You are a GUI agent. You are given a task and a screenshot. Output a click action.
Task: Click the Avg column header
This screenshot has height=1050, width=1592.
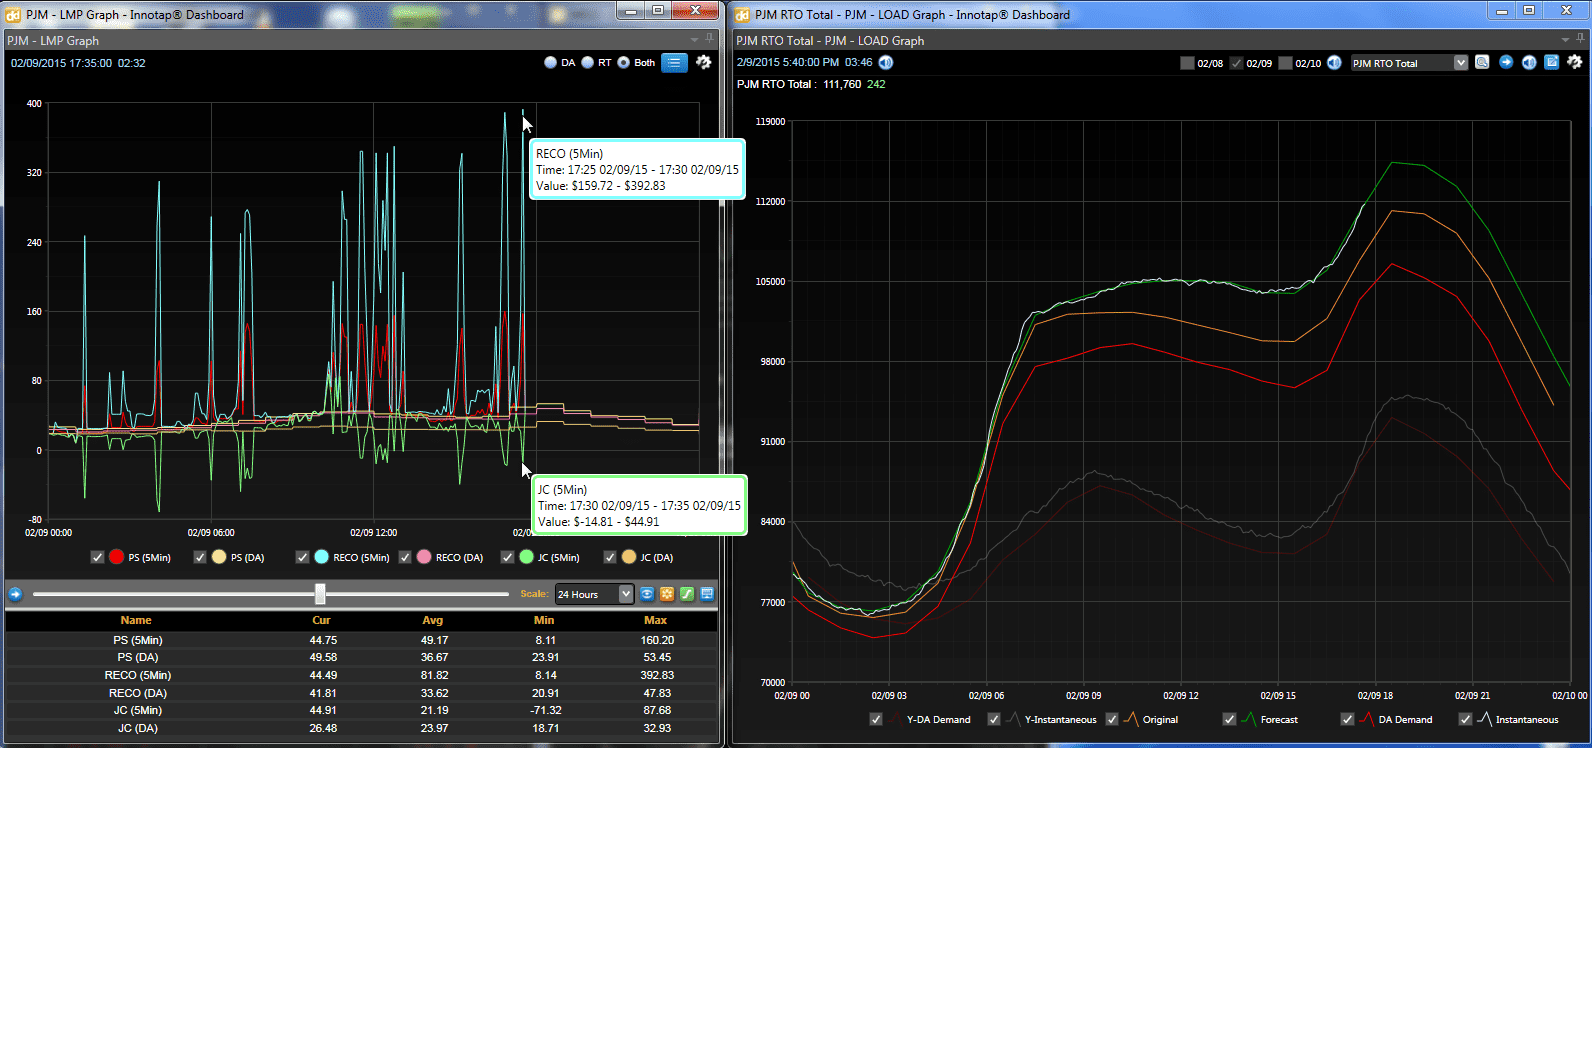click(433, 620)
